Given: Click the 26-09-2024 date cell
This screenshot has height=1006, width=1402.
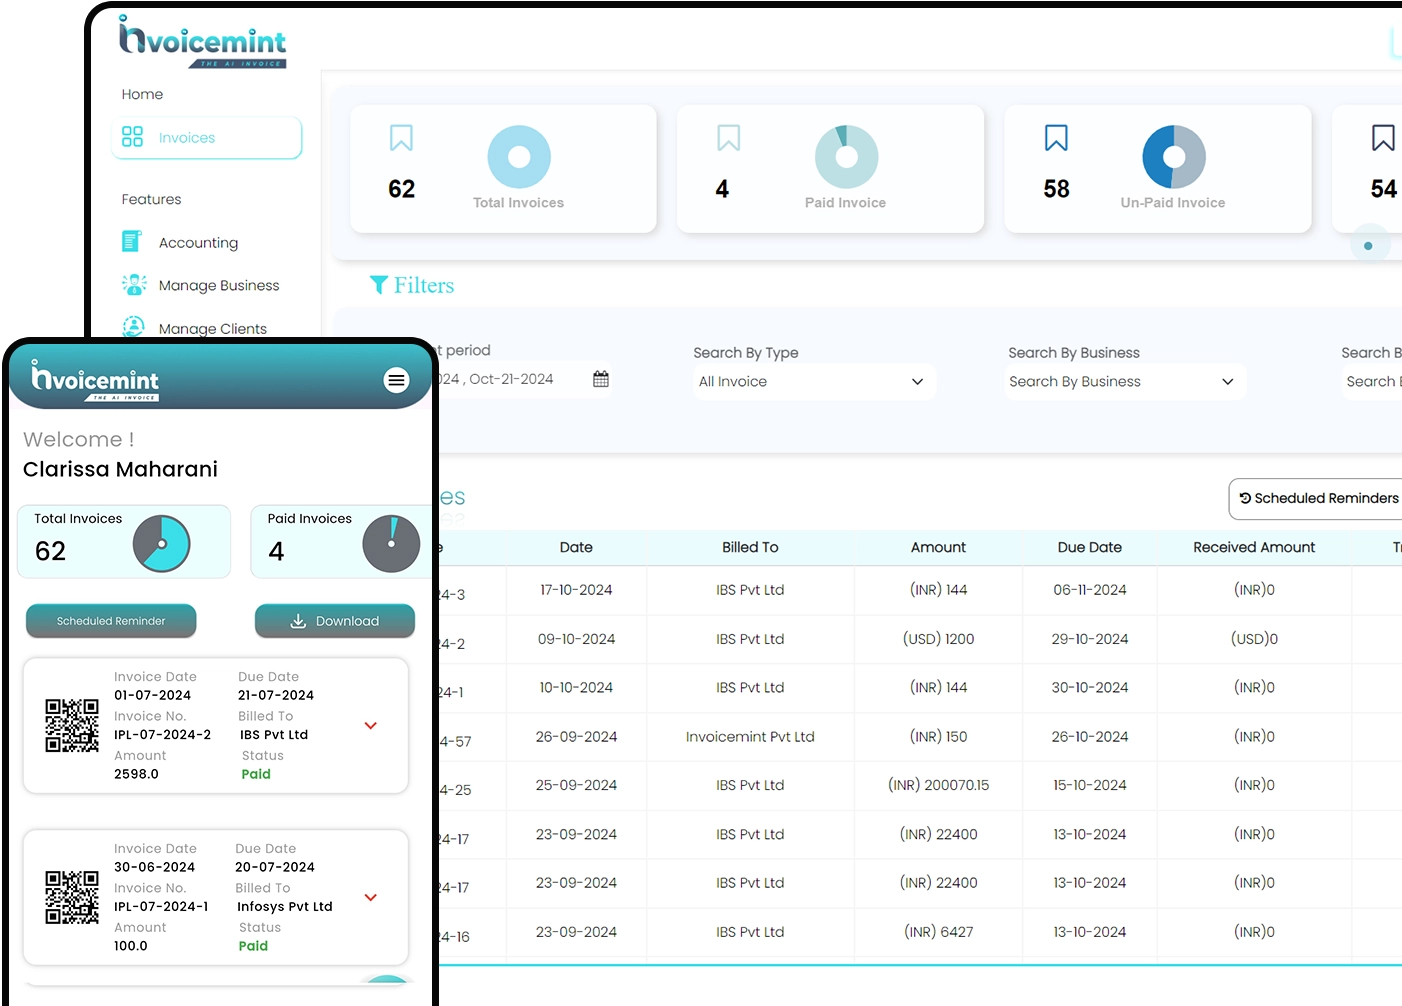Looking at the screenshot, I should pos(576,737).
